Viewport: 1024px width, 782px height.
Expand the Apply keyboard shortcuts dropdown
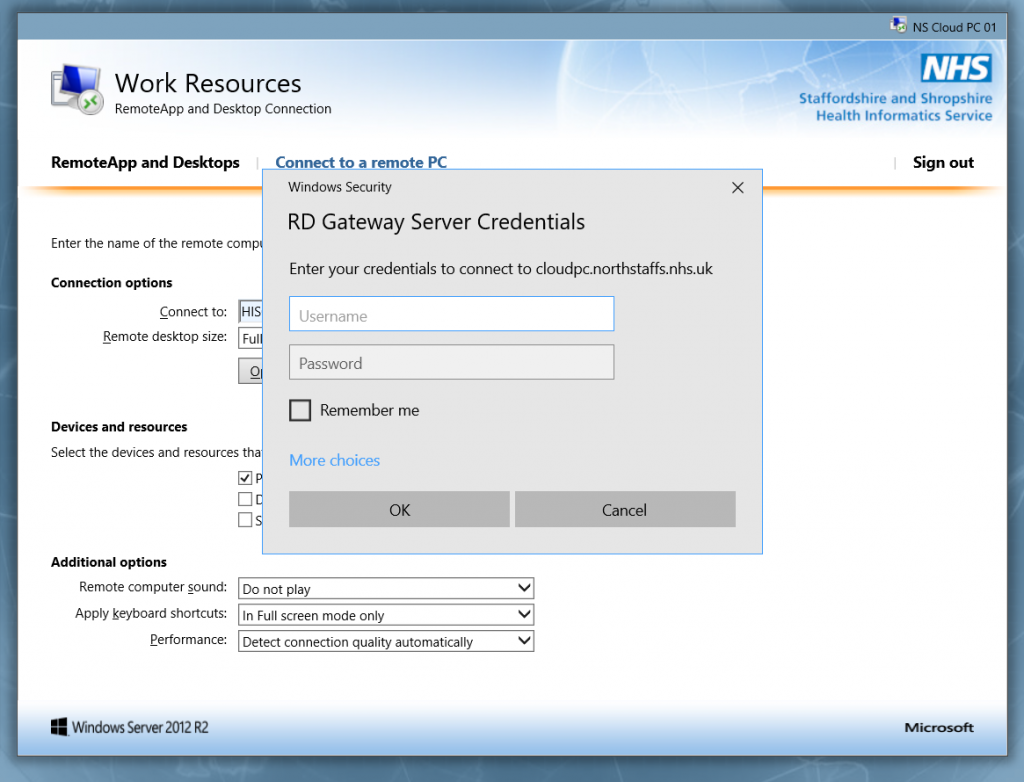[x=387, y=615]
